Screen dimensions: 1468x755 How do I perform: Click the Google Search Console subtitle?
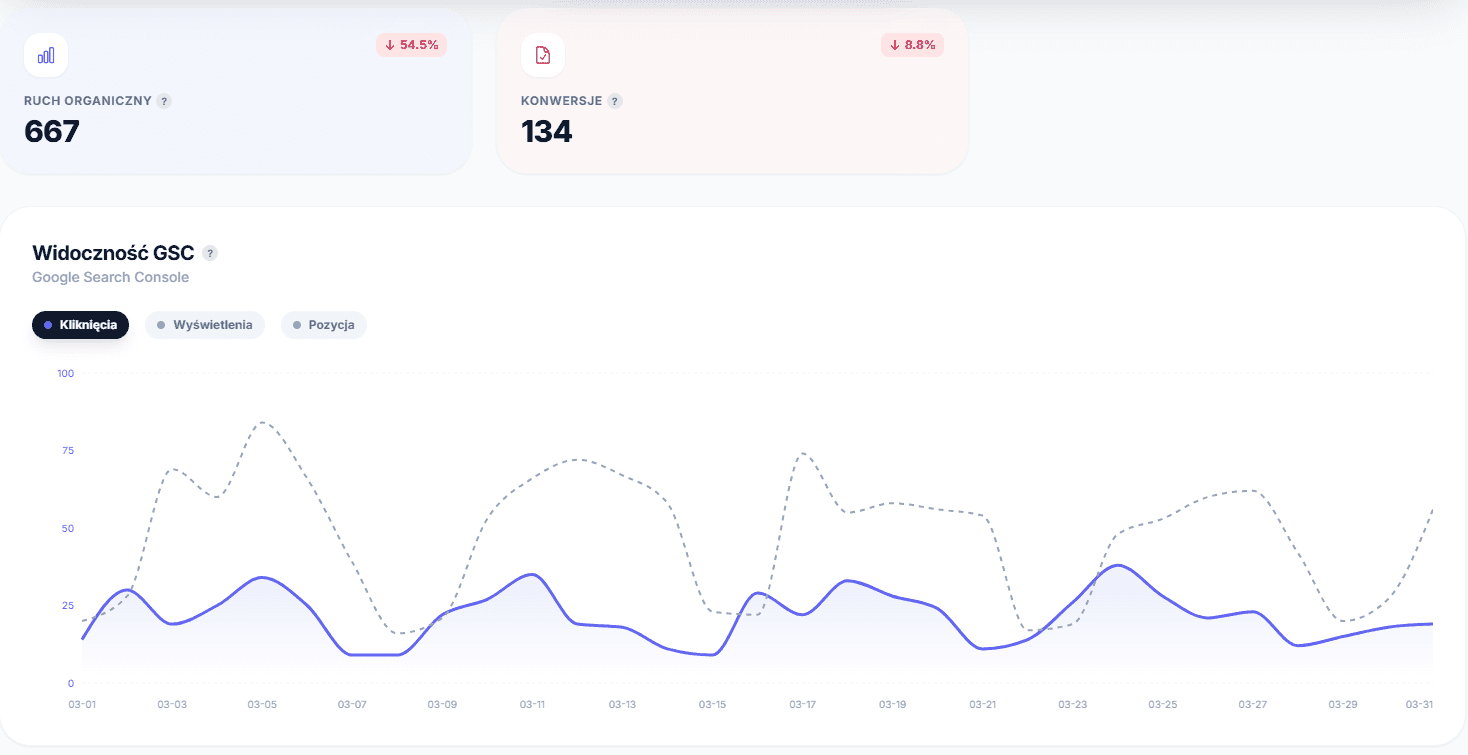click(110, 277)
